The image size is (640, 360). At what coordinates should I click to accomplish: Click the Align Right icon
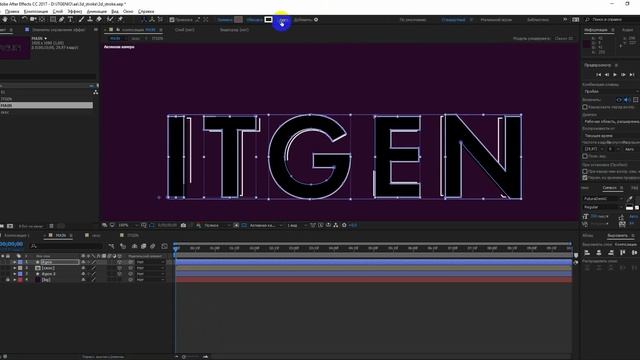[x=611, y=253]
